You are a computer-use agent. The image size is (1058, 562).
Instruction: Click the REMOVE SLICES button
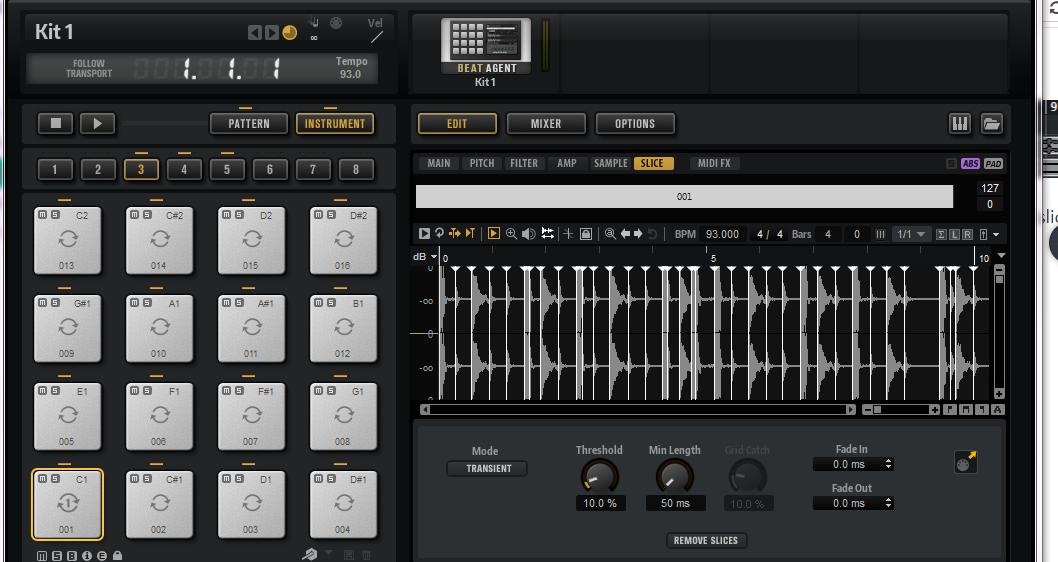click(706, 540)
